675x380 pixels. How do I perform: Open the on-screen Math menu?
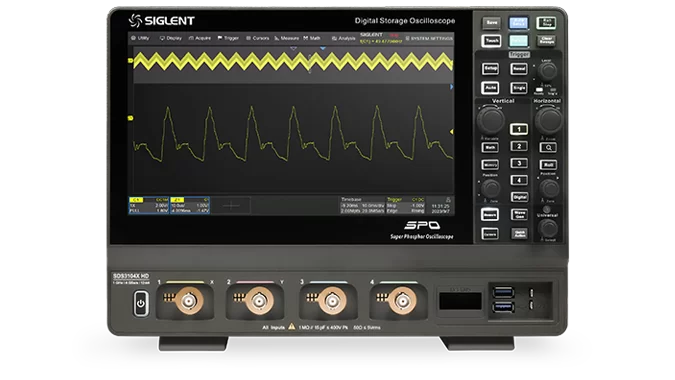[312, 38]
